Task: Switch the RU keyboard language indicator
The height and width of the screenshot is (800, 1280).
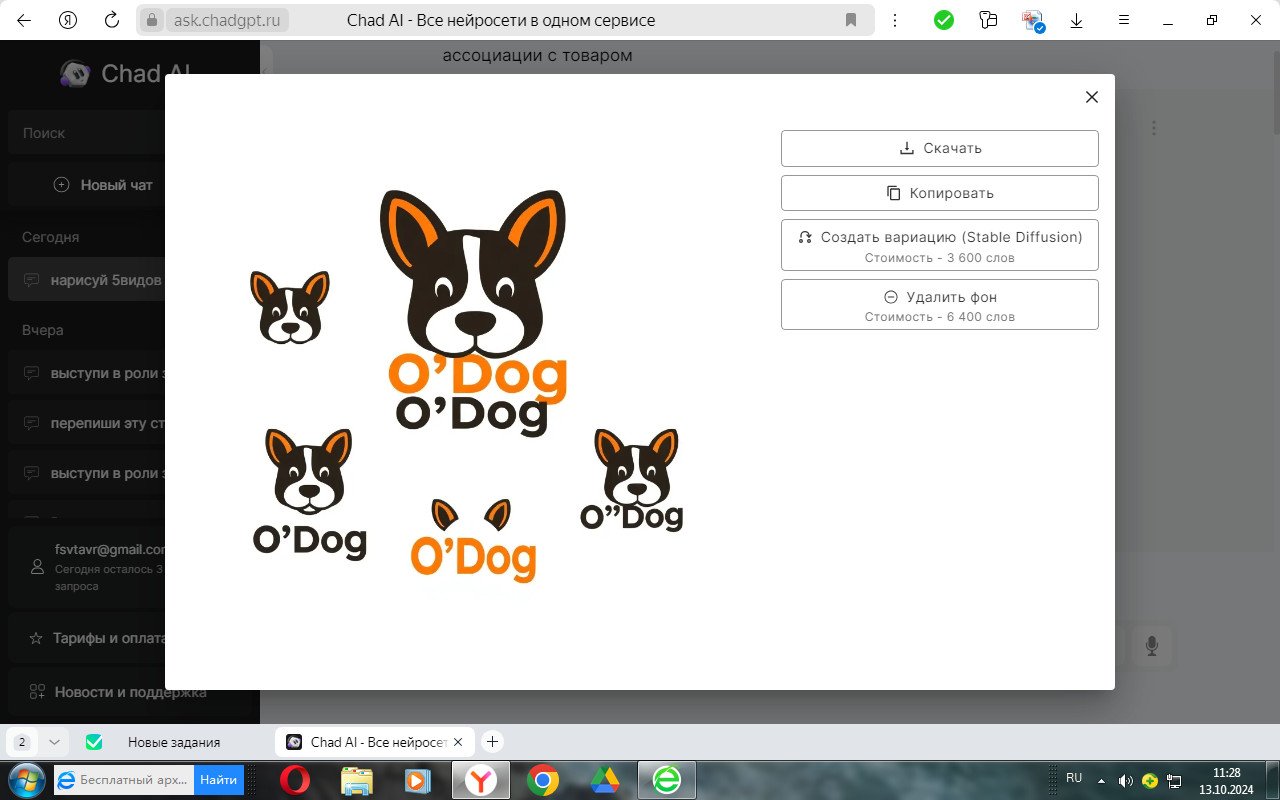Action: point(1074,778)
